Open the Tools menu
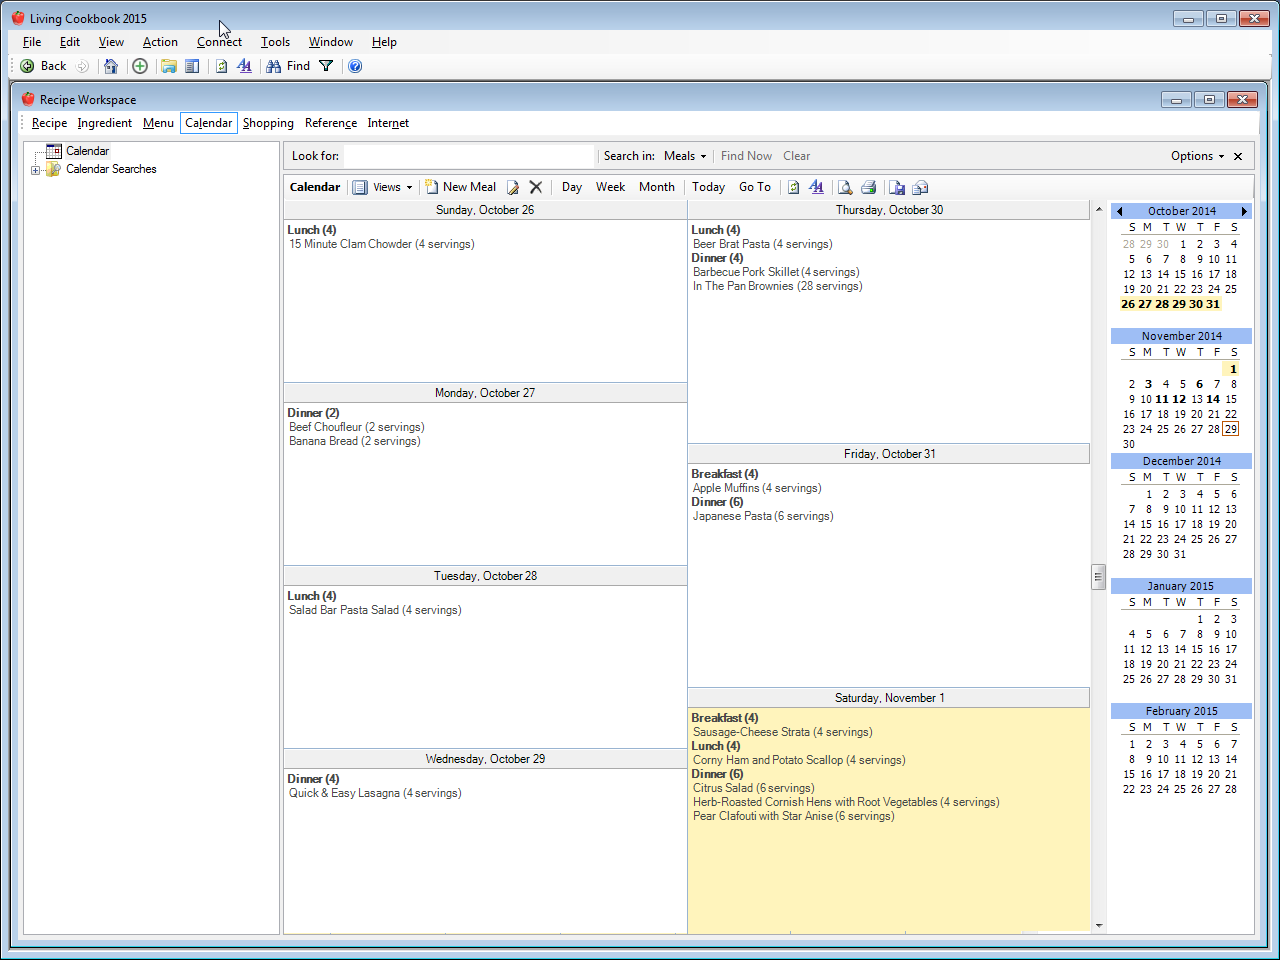1280x960 pixels. (275, 42)
